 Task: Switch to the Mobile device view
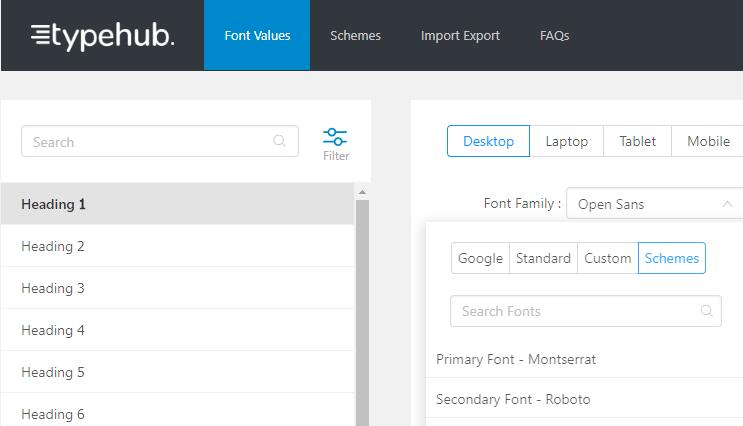tap(708, 141)
